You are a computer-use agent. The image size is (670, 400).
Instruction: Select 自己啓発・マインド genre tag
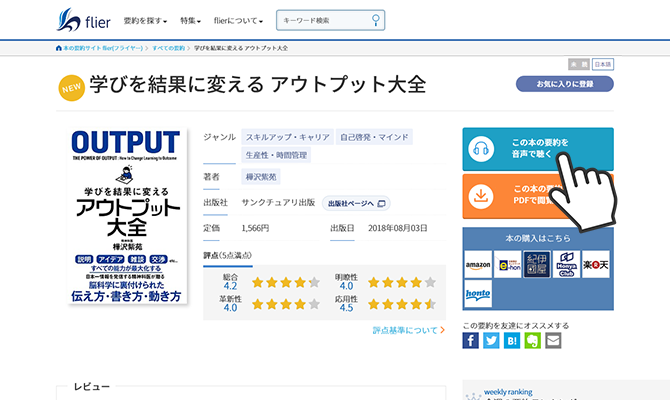(x=374, y=137)
